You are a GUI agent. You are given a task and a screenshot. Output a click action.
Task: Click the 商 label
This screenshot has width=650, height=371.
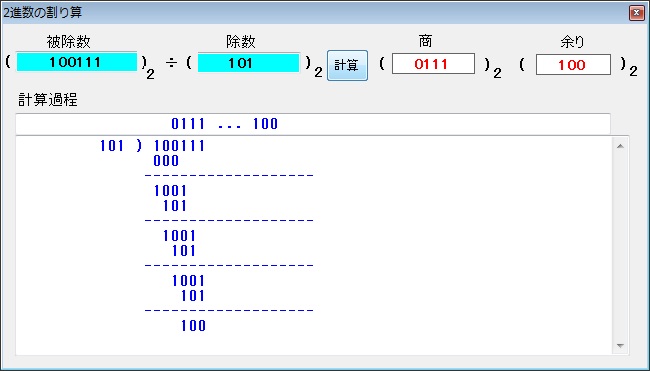point(425,41)
